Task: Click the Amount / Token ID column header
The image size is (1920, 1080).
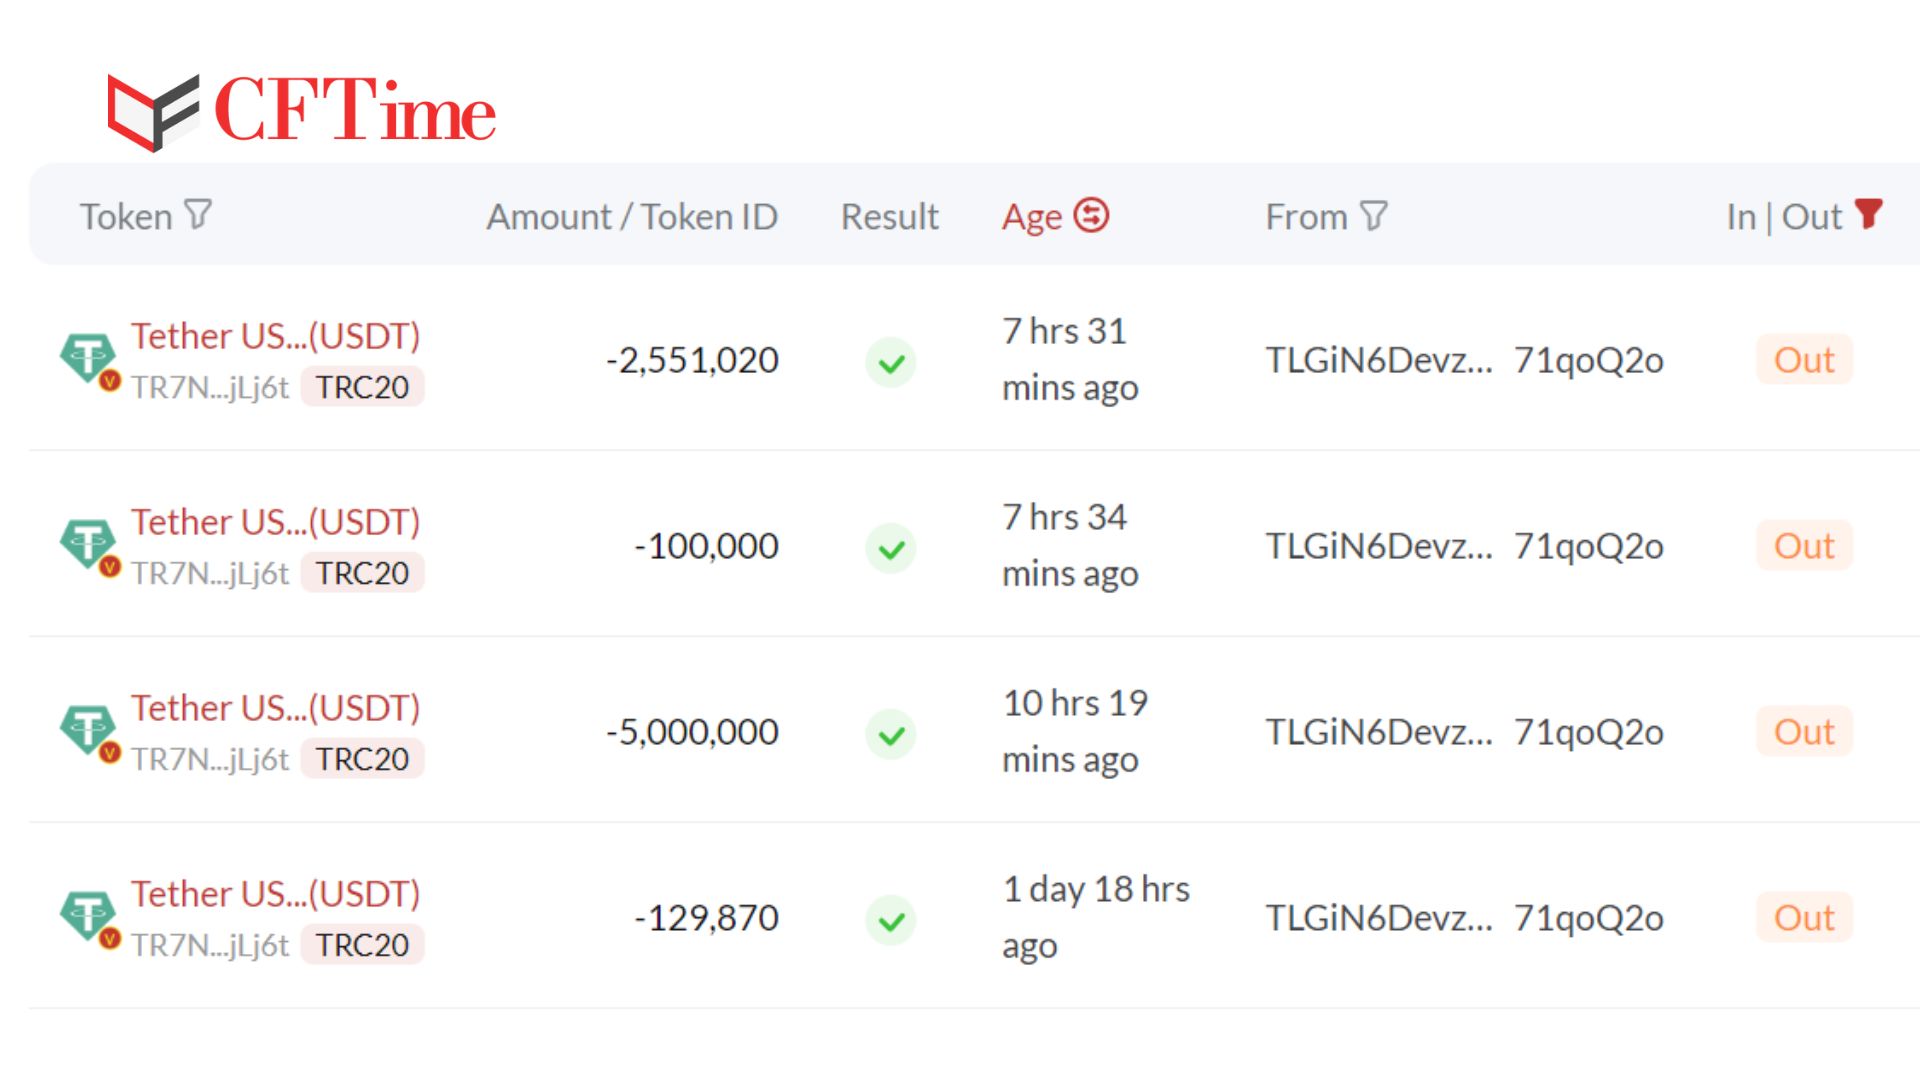Action: [632, 217]
